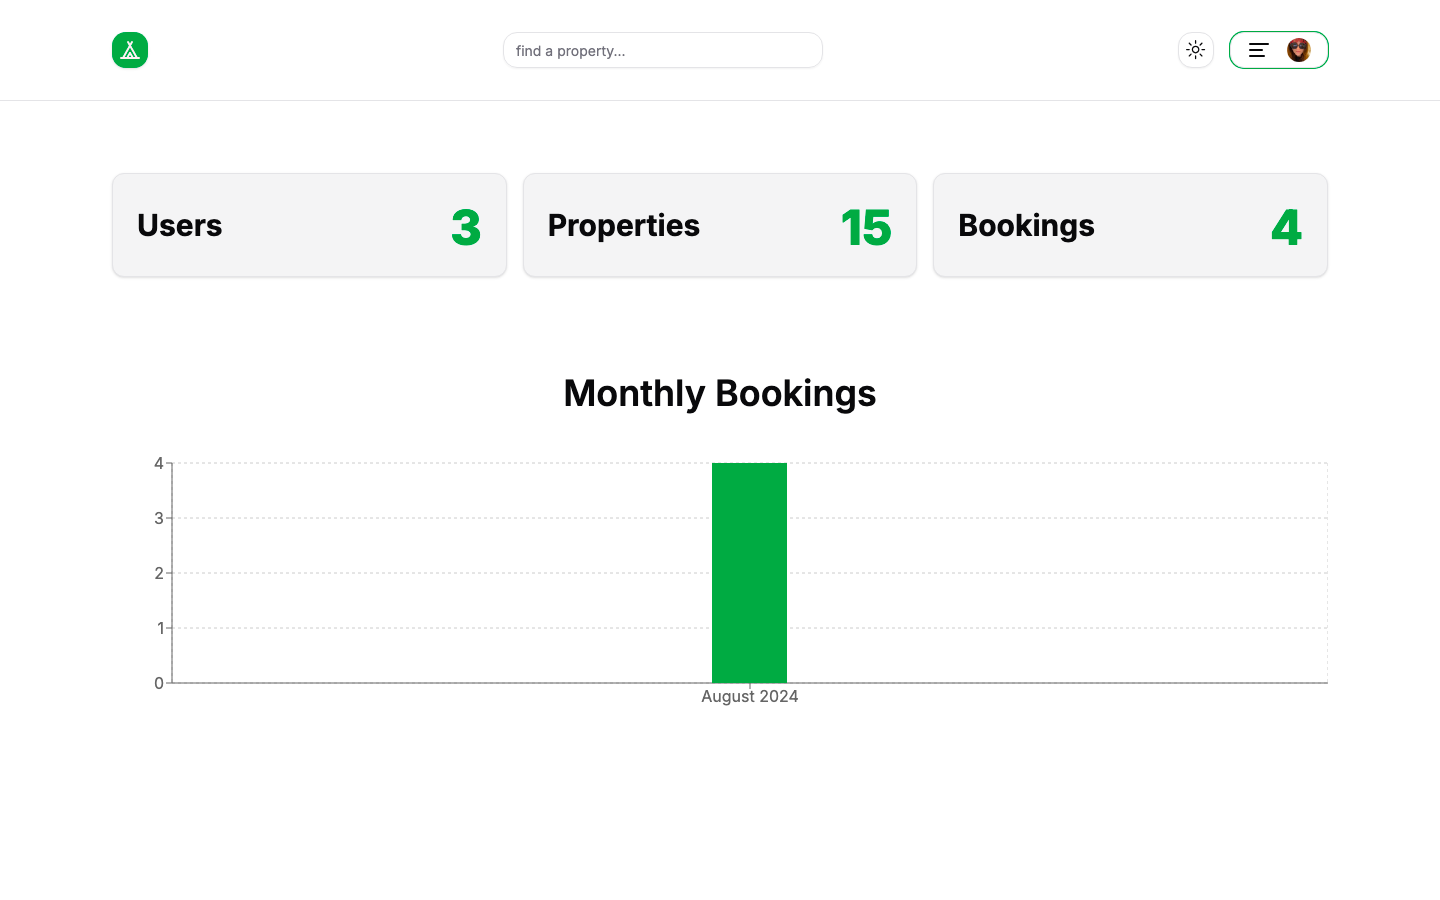
Task: Click the Bookings count value 4
Action: 1287,228
